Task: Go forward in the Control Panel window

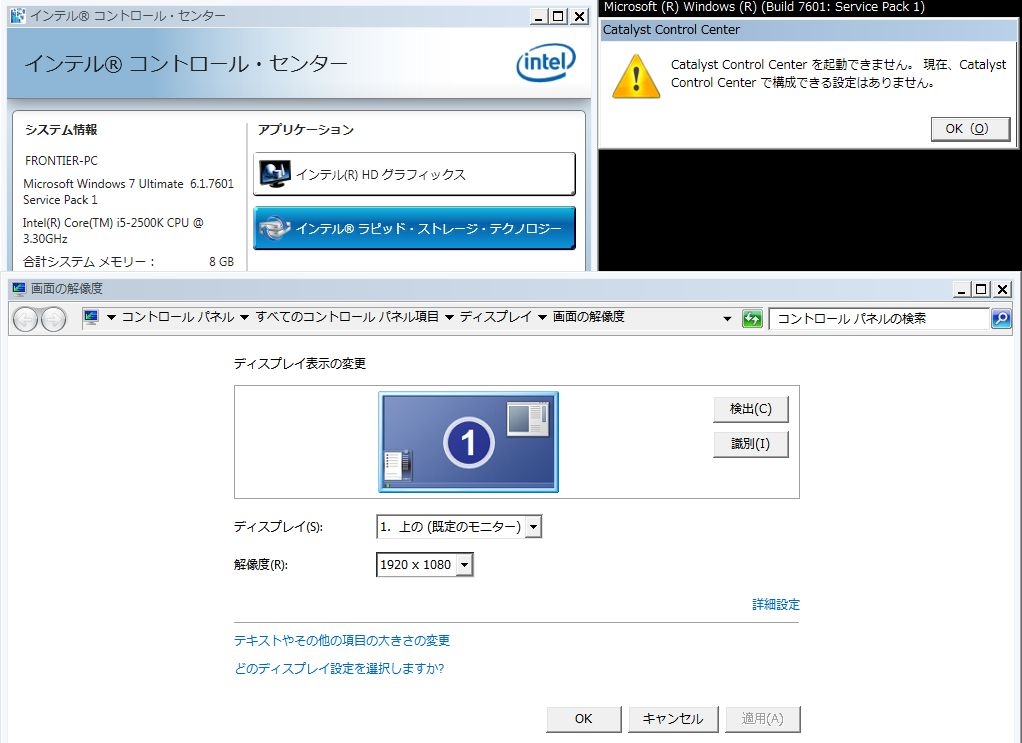Action: pos(53,319)
